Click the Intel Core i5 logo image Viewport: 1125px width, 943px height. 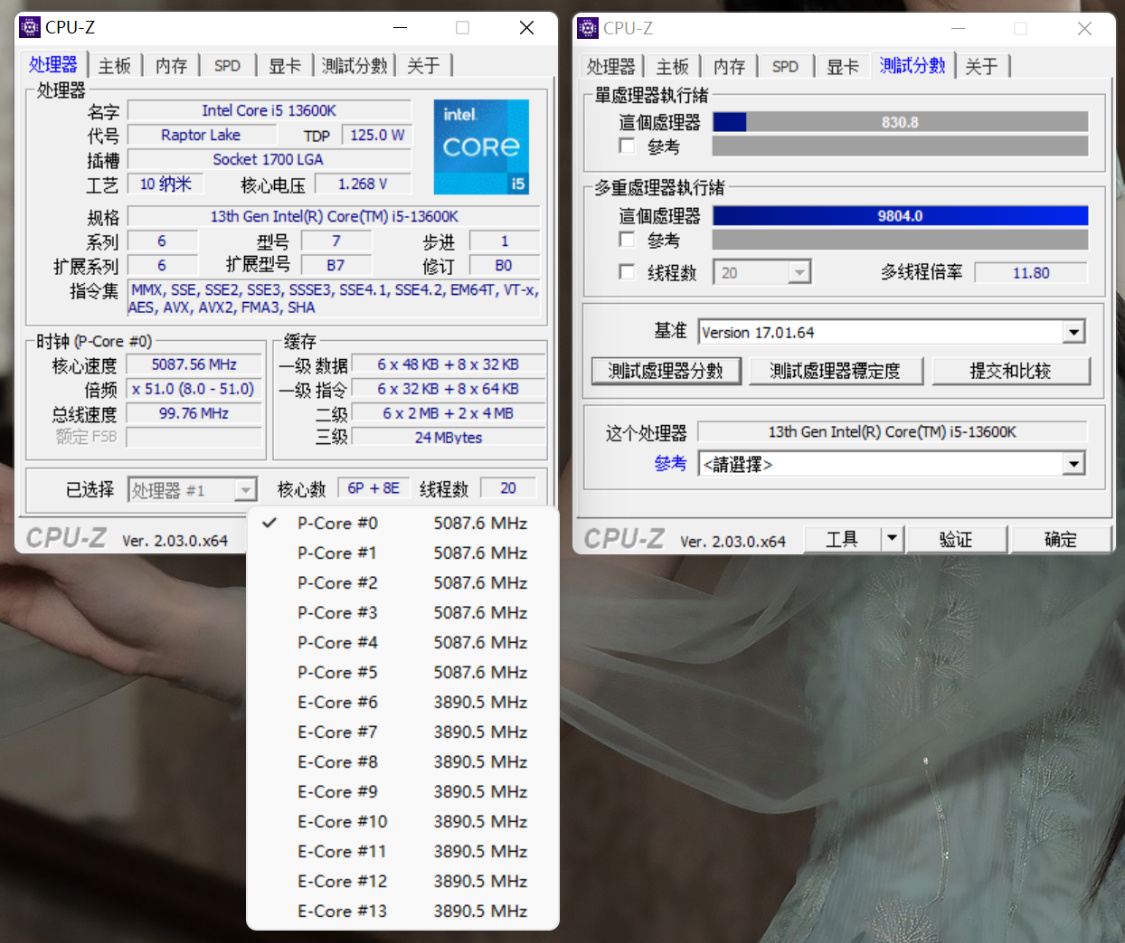pos(481,146)
